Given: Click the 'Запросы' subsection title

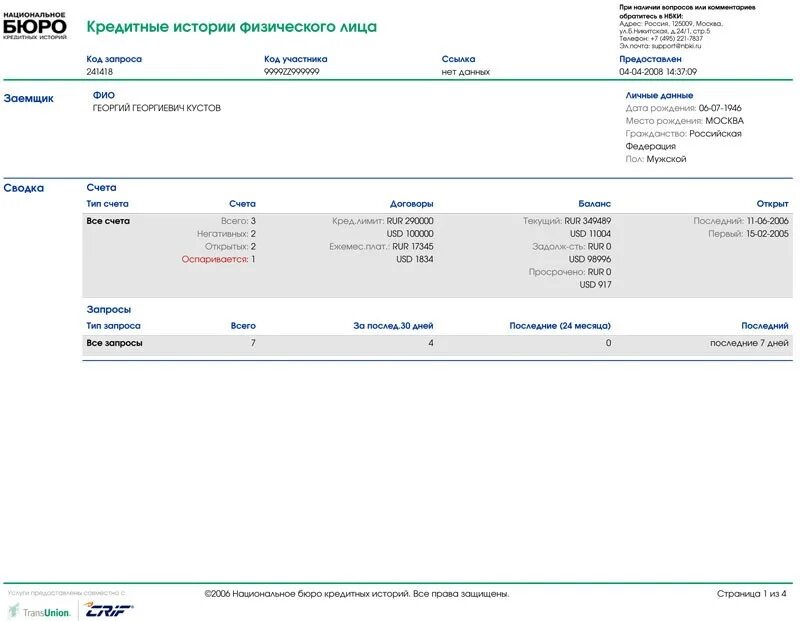Looking at the screenshot, I should click(109, 310).
